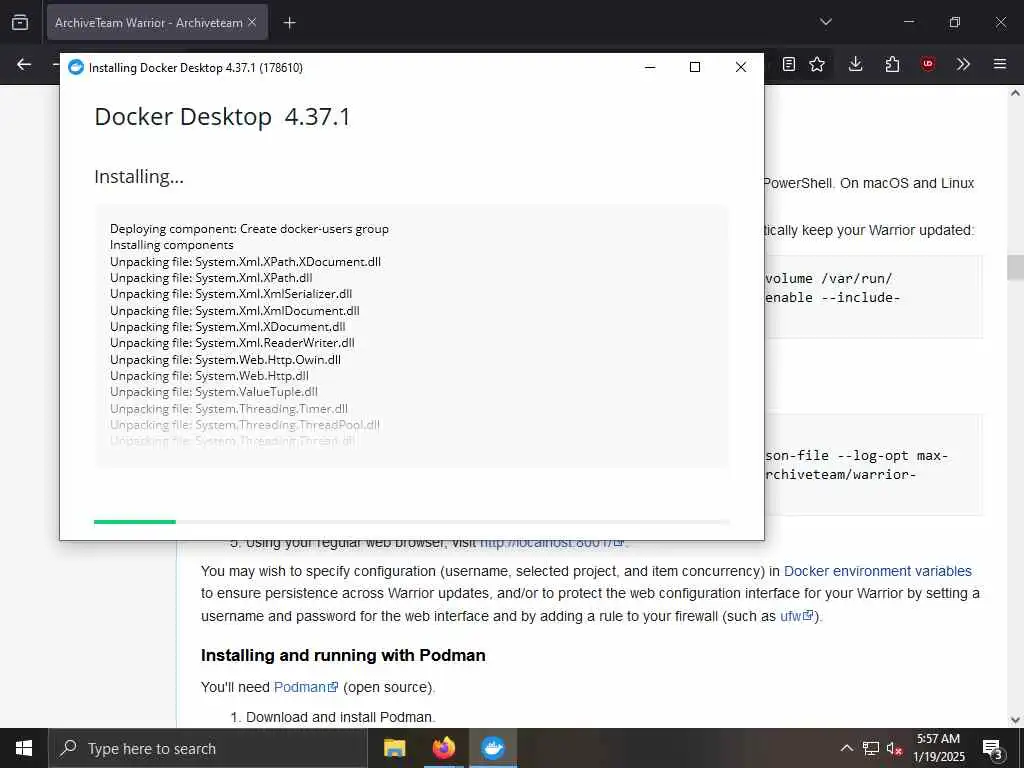The height and width of the screenshot is (768, 1024).
Task: Click the System.Web.Http.Owin.dll log line
Action: point(225,360)
